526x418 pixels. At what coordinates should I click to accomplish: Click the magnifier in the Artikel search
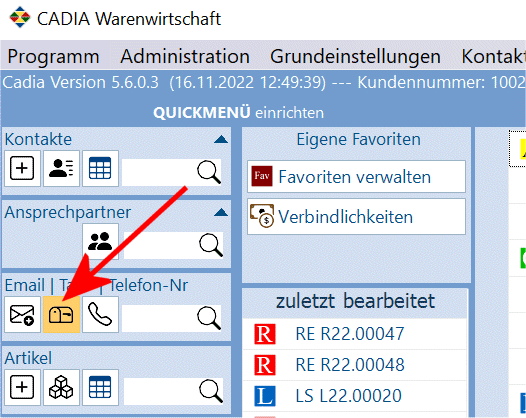(211, 391)
